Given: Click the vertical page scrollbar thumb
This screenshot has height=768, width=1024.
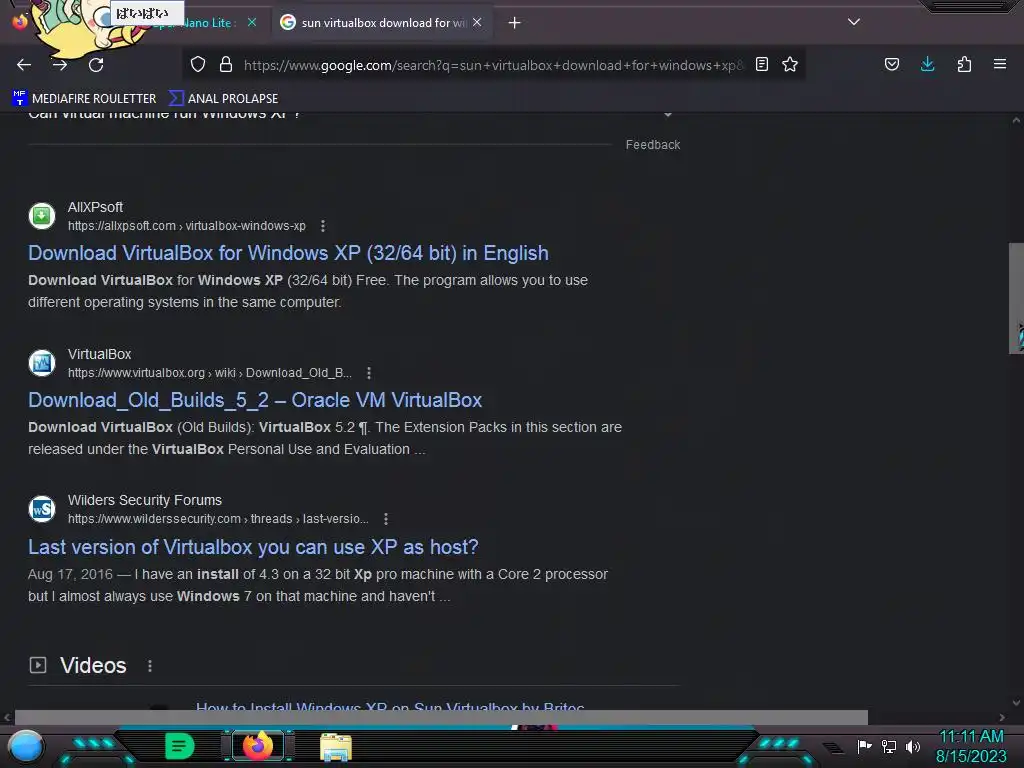Looking at the screenshot, I should [x=1016, y=298].
